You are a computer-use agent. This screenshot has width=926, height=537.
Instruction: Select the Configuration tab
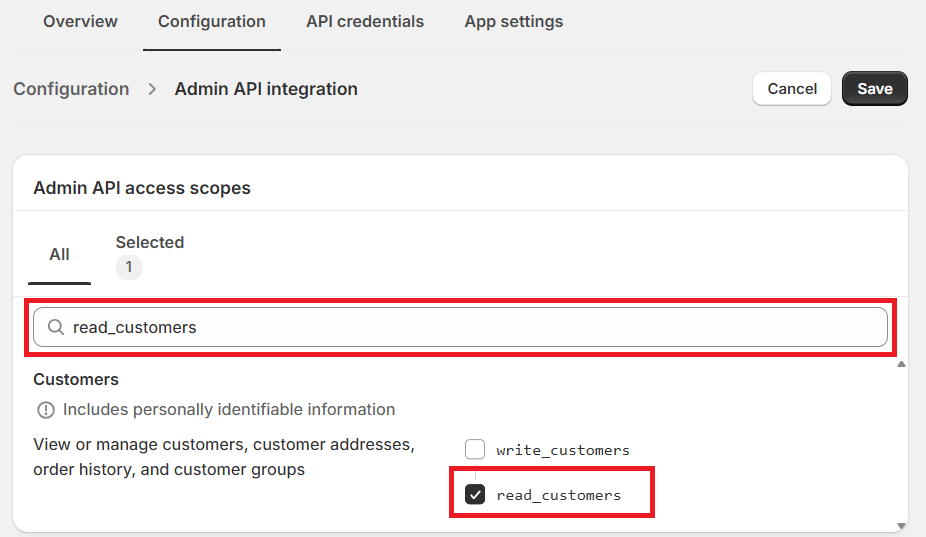point(212,21)
